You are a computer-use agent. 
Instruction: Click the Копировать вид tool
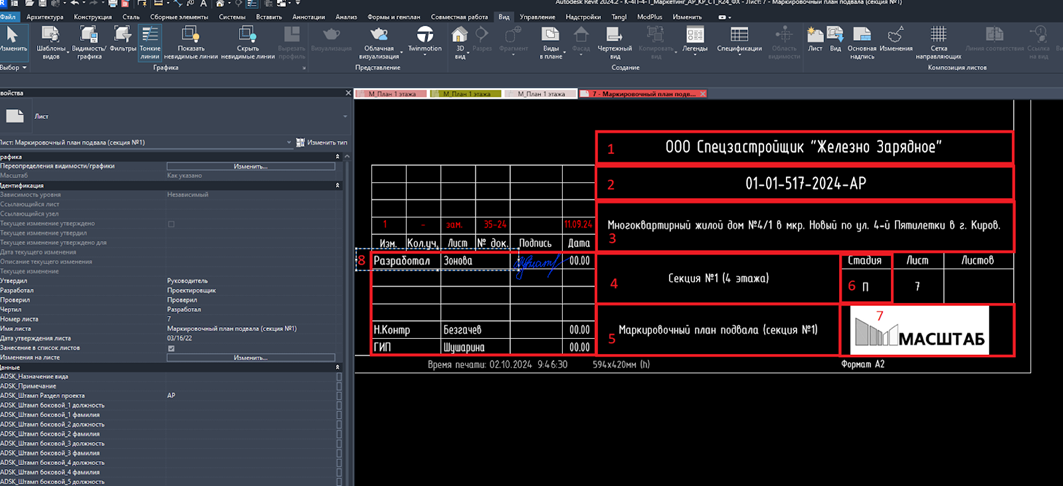655,43
